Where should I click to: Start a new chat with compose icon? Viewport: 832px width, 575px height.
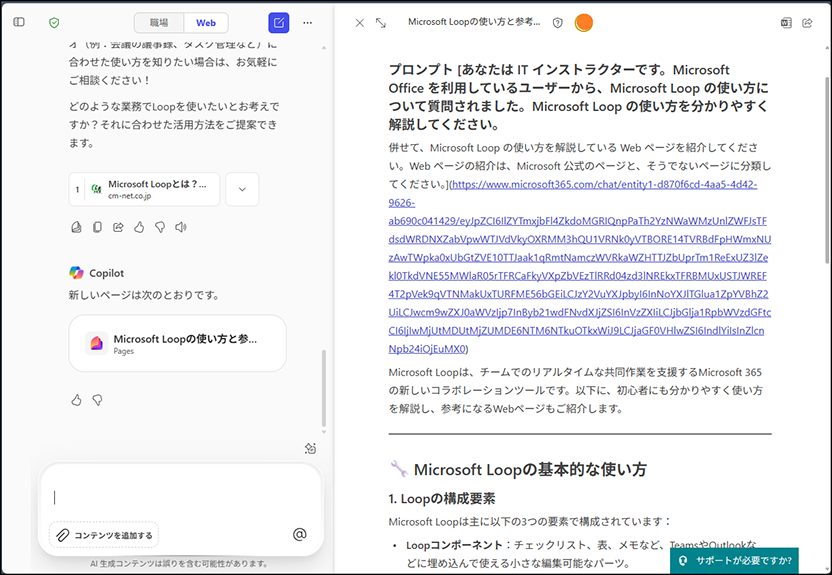279,23
